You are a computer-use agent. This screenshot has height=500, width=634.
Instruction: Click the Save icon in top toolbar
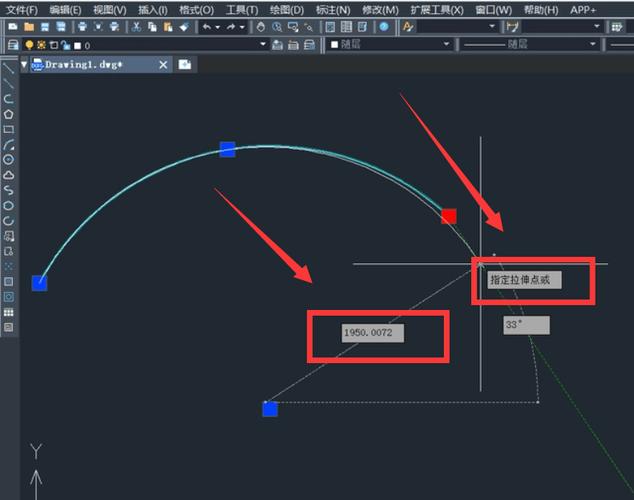[x=46, y=27]
